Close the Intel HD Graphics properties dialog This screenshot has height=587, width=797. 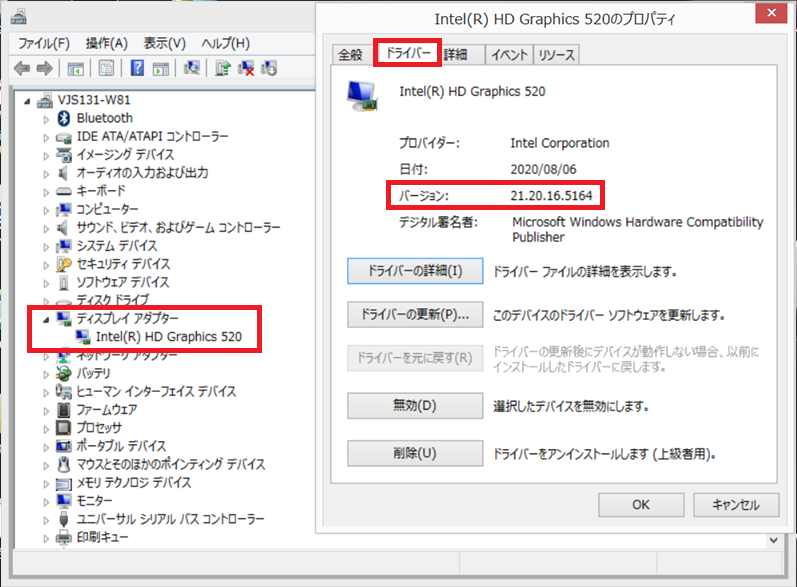[771, 13]
